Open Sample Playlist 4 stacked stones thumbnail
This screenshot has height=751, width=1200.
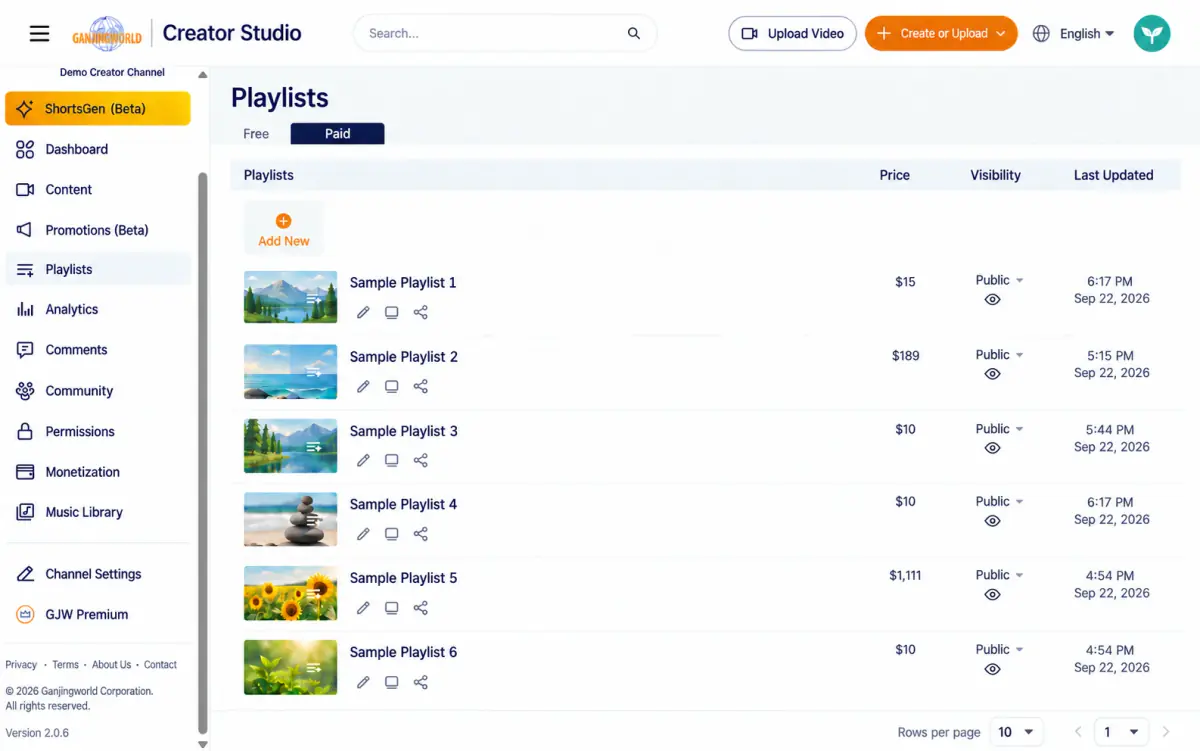click(x=290, y=519)
